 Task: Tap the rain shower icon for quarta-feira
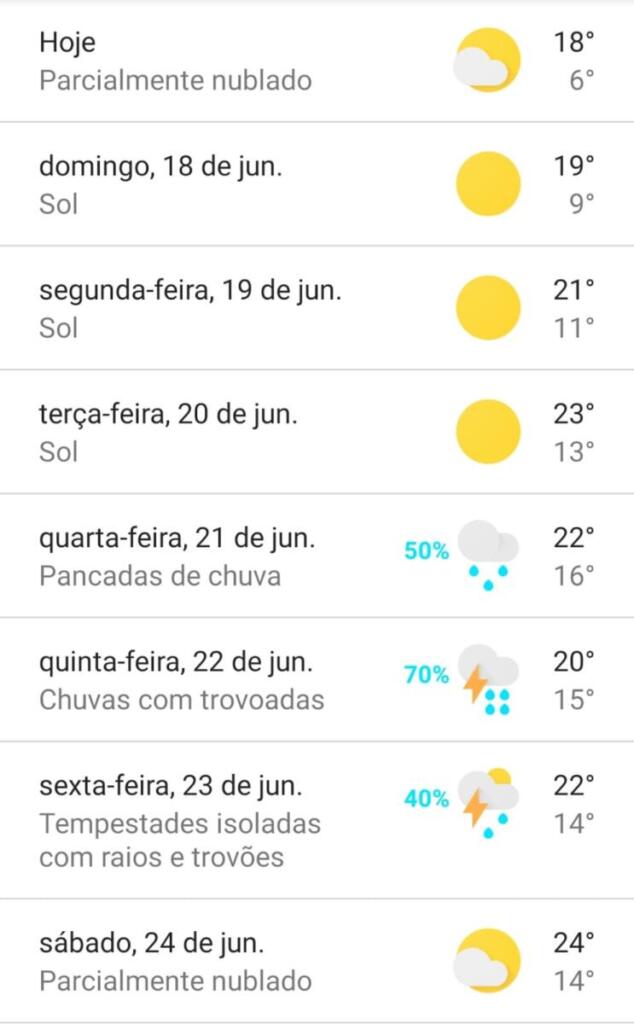coord(488,555)
